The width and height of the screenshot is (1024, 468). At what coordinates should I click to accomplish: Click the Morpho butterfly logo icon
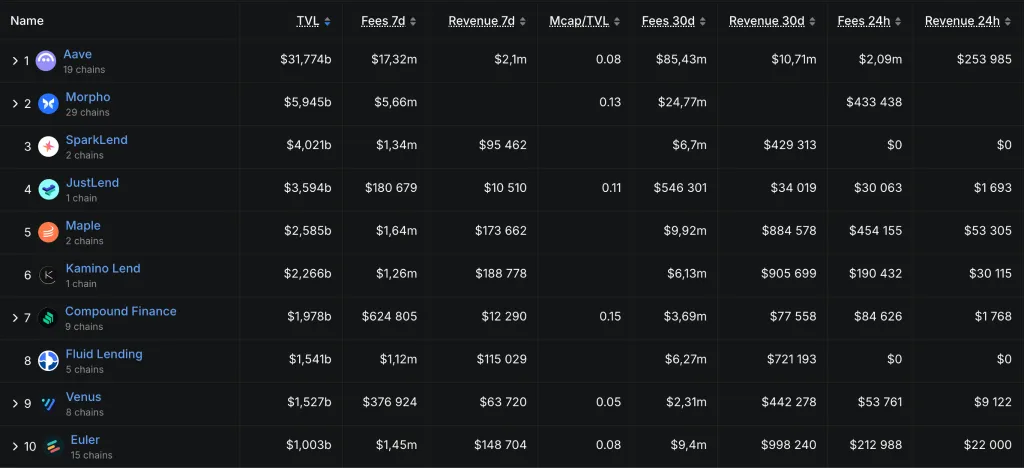click(x=48, y=104)
